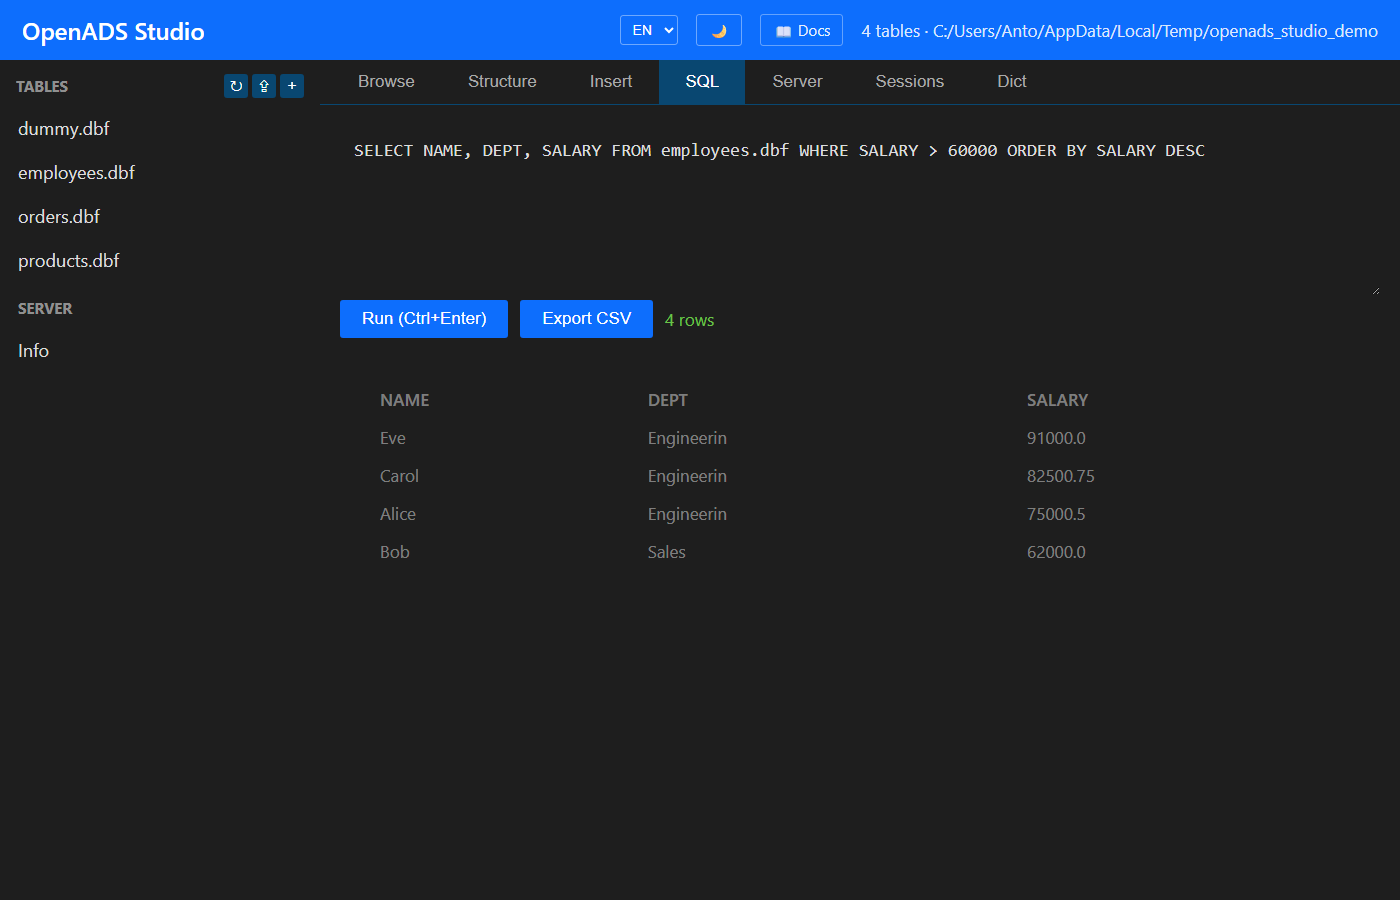
Task: Click the 62000.0 salary value
Action: point(1056,552)
